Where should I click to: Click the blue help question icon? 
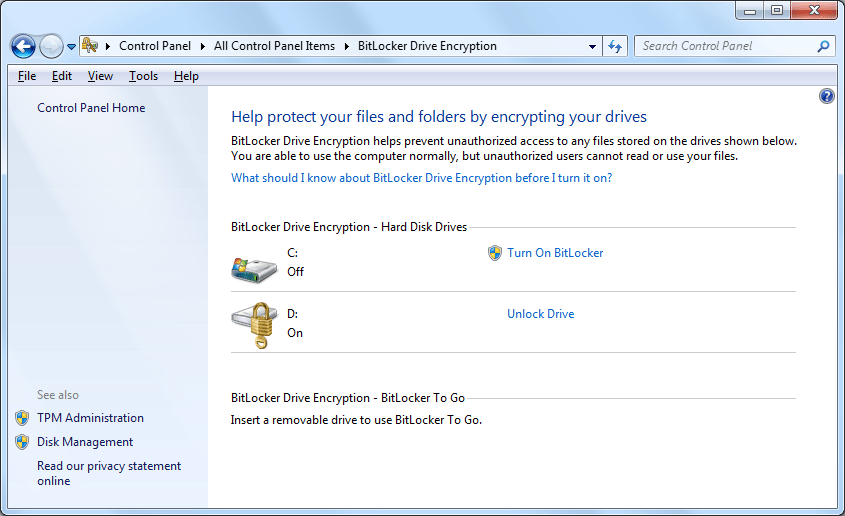[827, 96]
